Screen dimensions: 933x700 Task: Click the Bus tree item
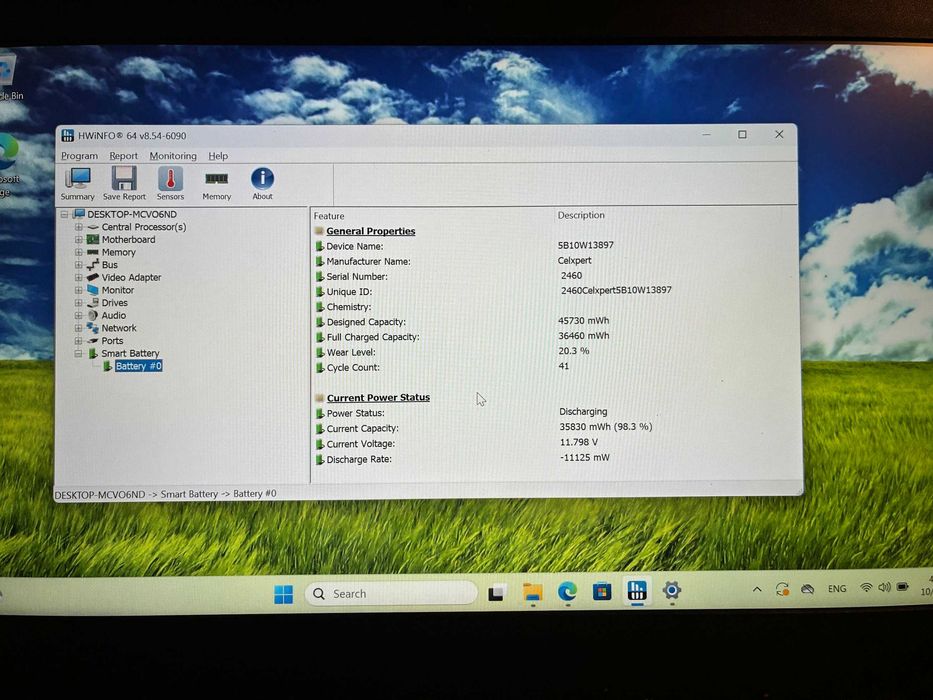pyautogui.click(x=109, y=265)
